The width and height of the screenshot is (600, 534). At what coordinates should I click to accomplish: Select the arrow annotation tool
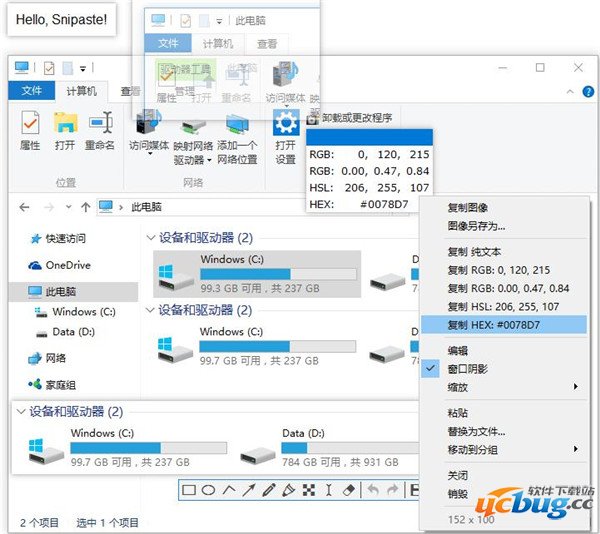pos(249,490)
